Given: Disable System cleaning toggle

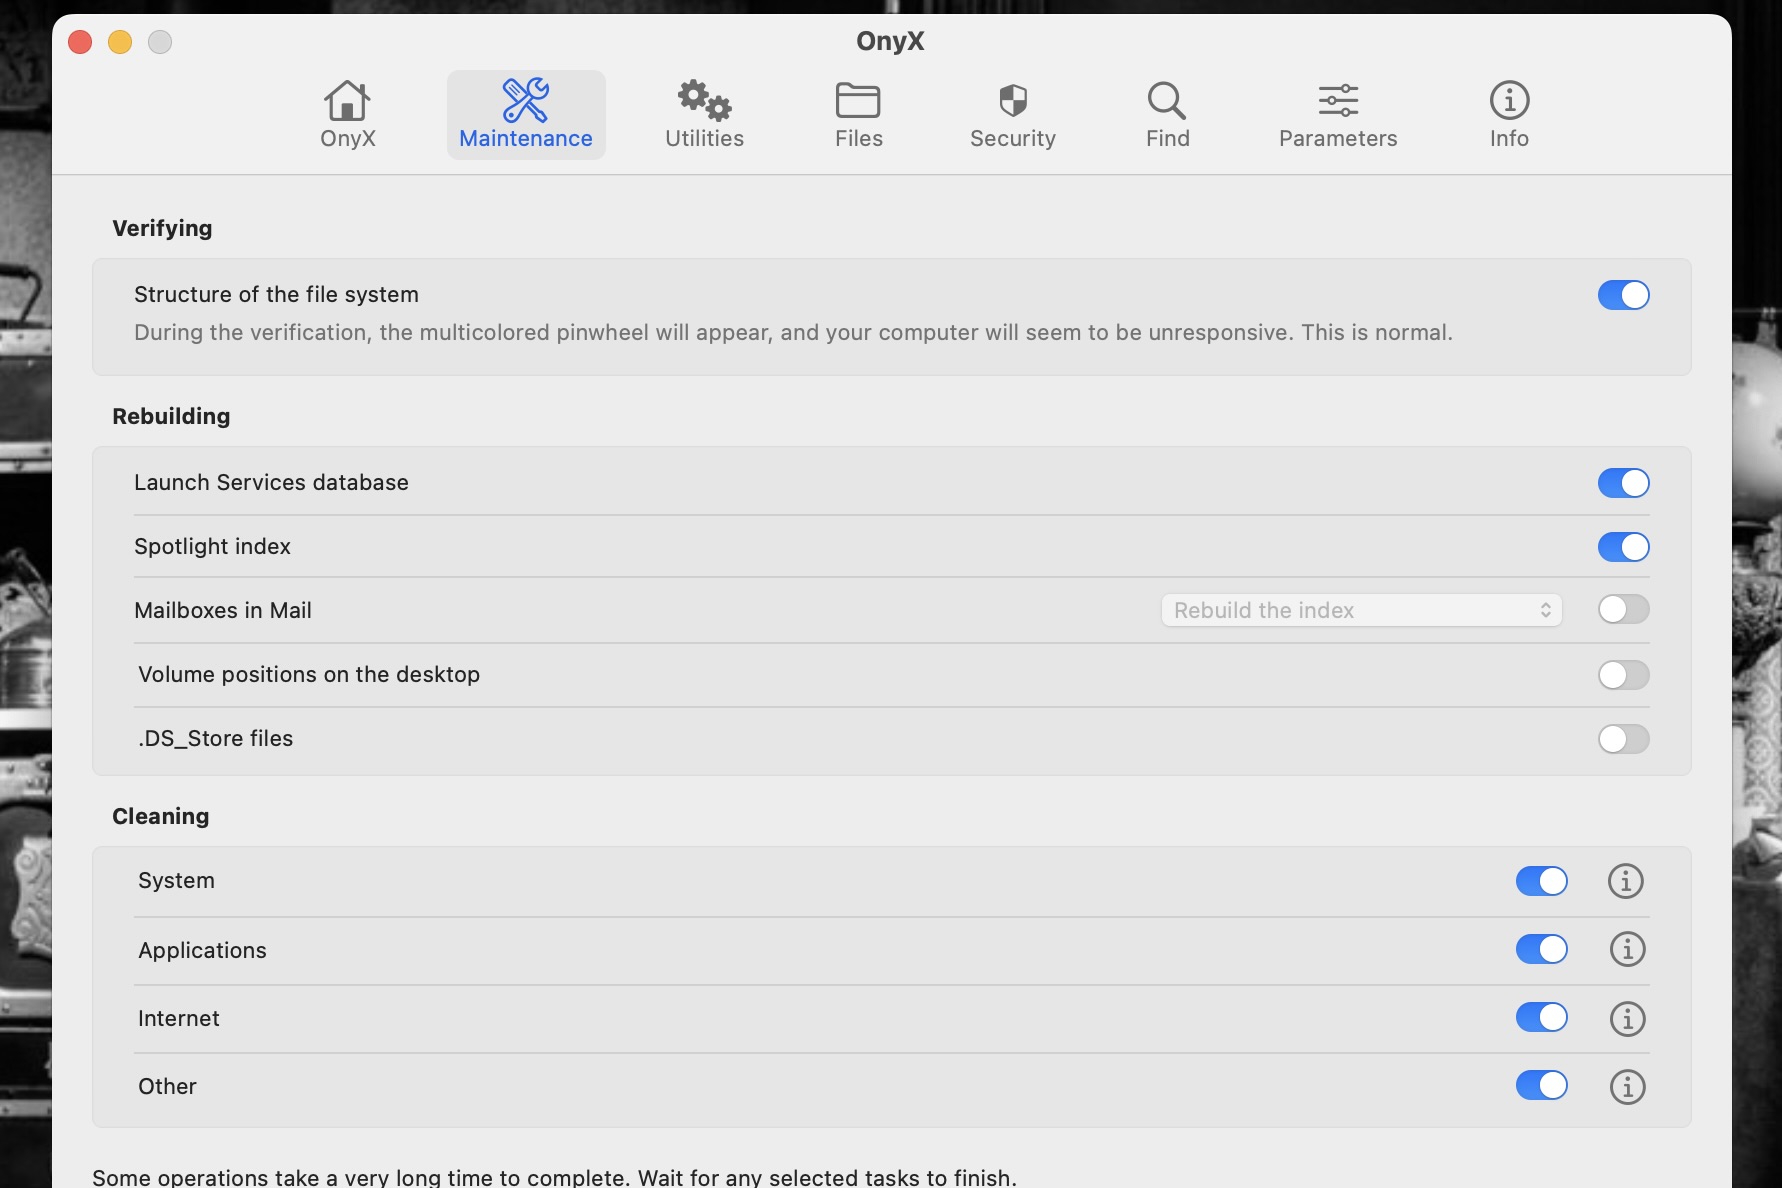Looking at the screenshot, I should tap(1541, 881).
